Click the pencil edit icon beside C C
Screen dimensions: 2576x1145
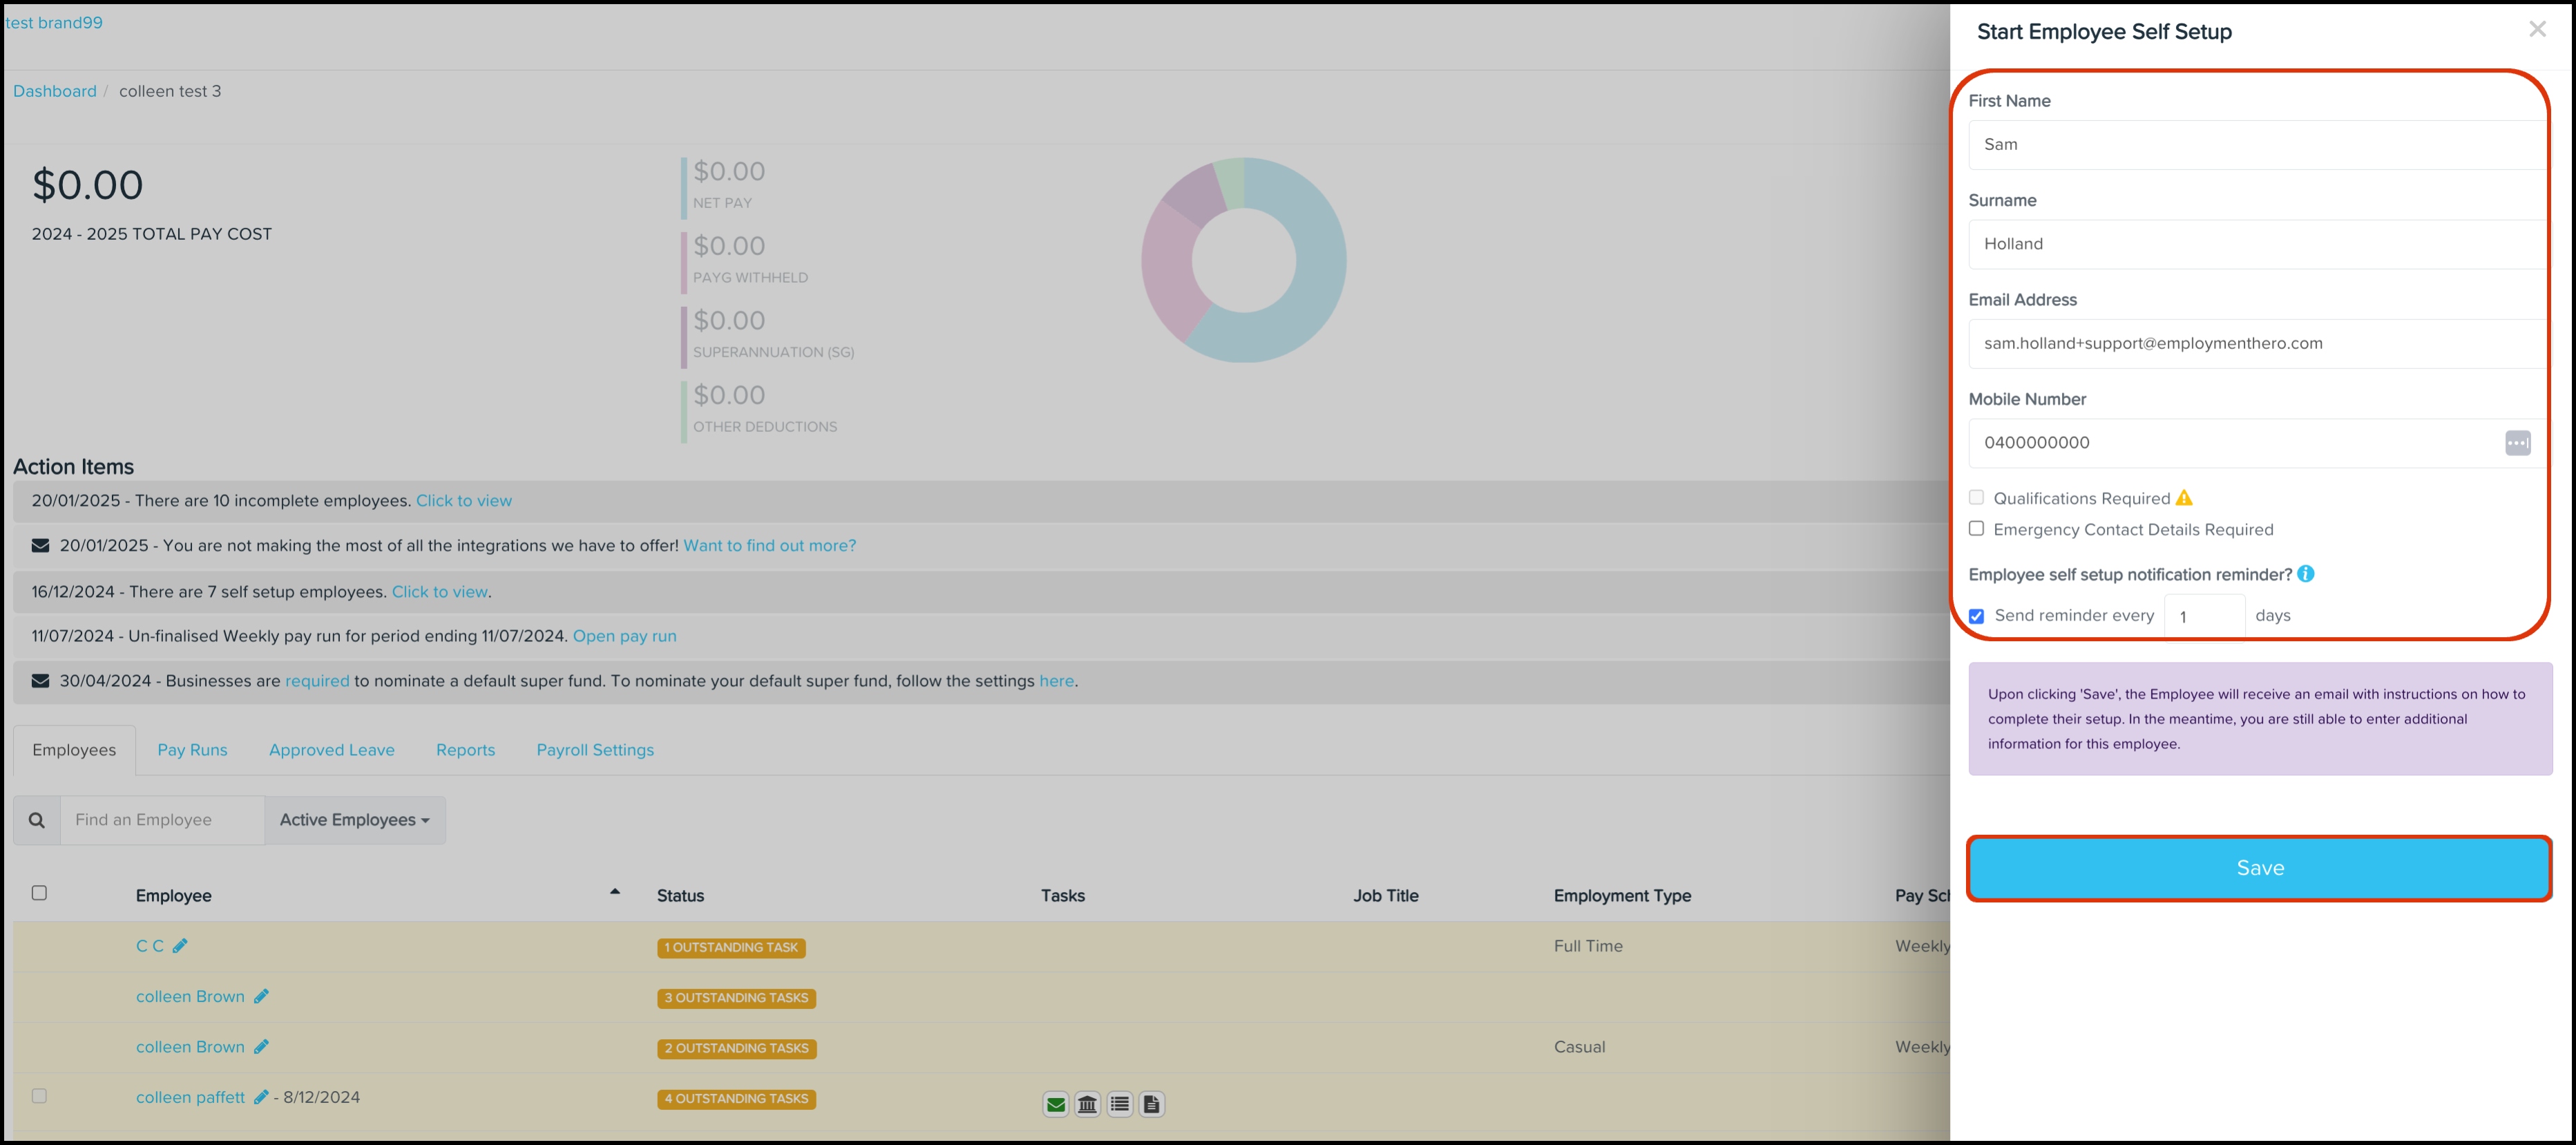[x=180, y=946]
